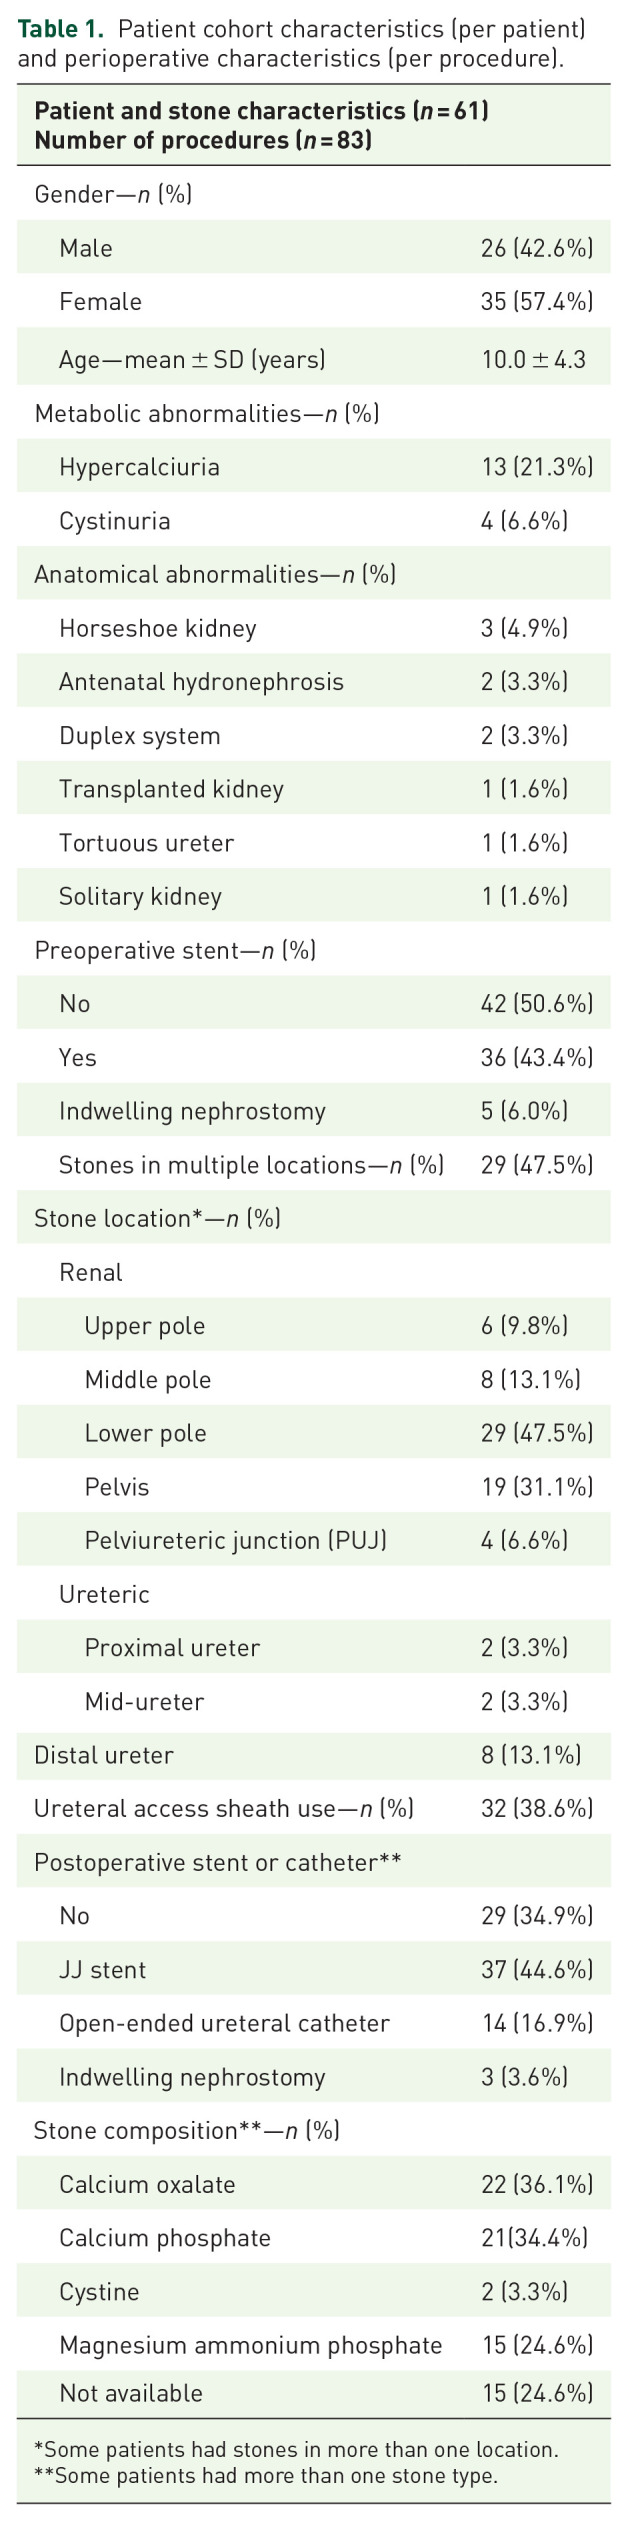Click the Hypercalciuria row label
Image resolution: width=628 pixels, height=2521 pixels.
139,467
